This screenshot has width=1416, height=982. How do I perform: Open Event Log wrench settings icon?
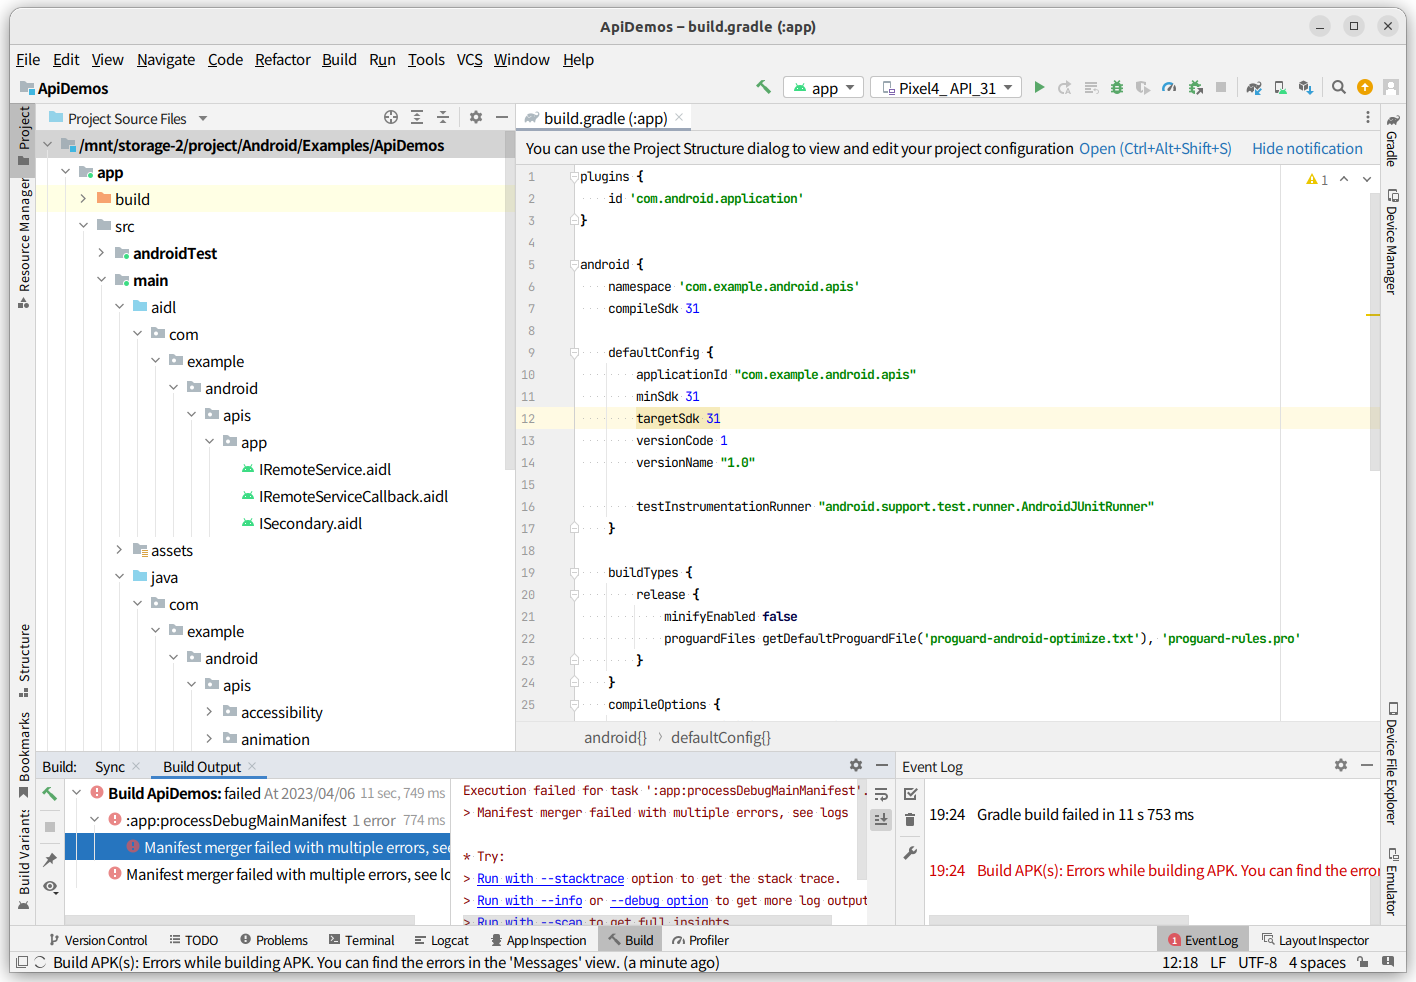(910, 853)
